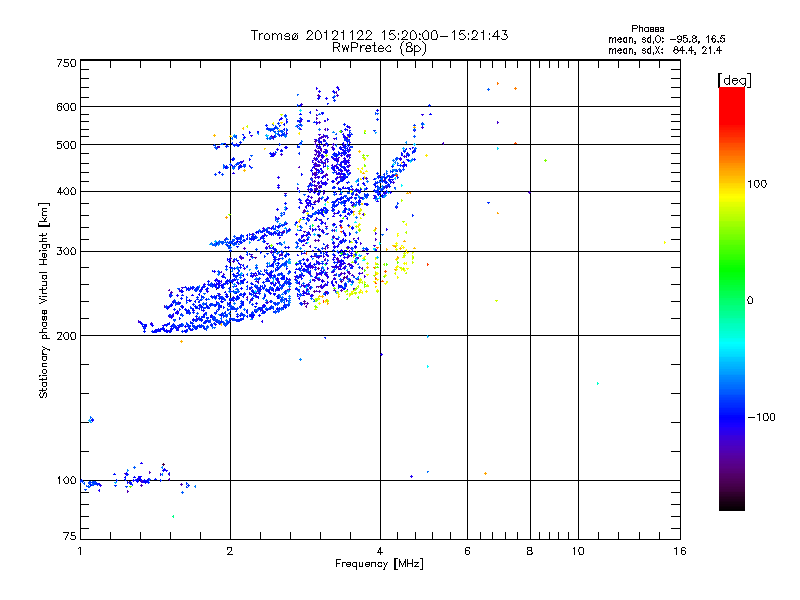Click the plot title 'Tromsø 20121122 15:20:00-15:21:43'

(x=379, y=35)
